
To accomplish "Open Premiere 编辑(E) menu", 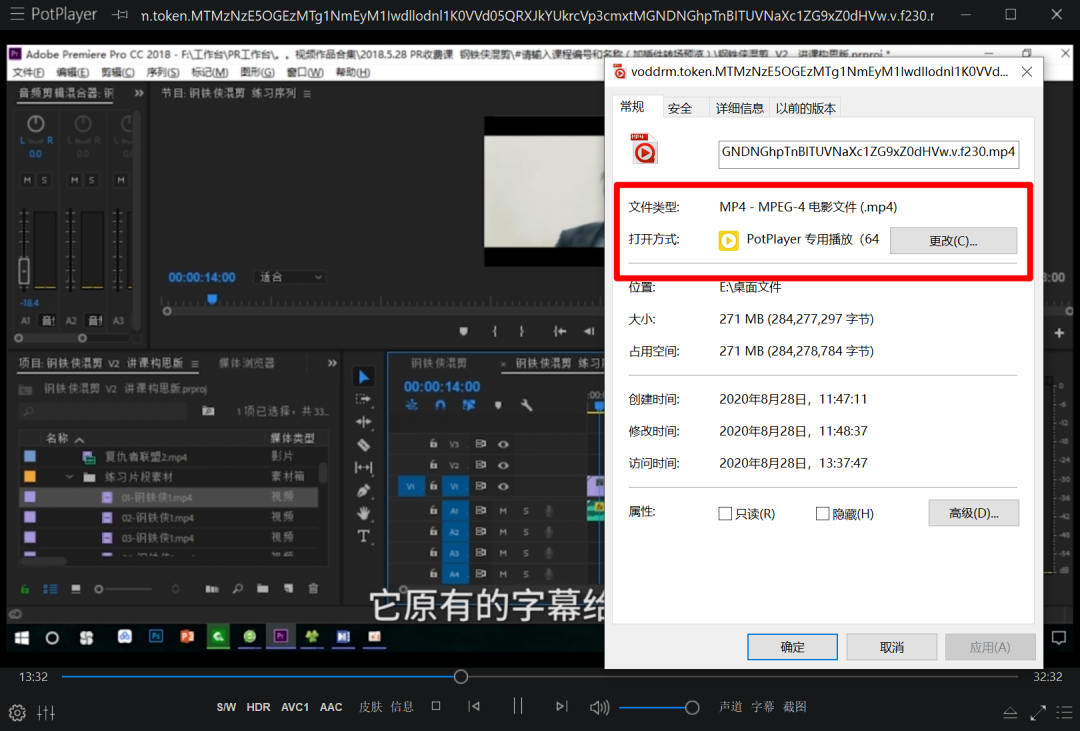I will (72, 72).
